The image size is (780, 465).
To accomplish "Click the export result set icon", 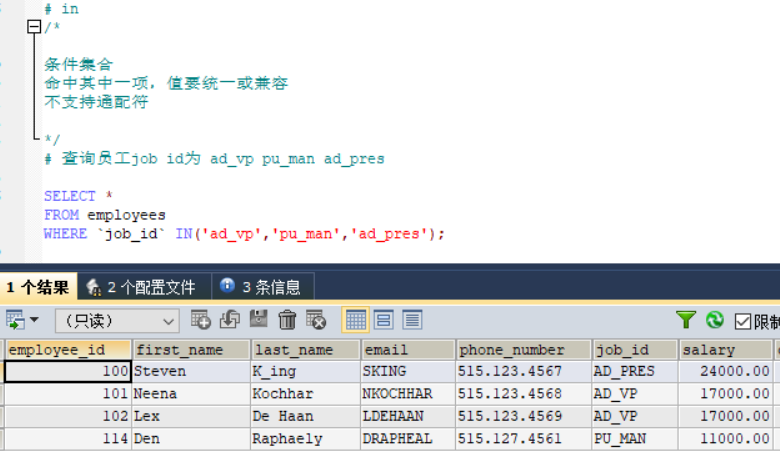I will [x=15, y=320].
